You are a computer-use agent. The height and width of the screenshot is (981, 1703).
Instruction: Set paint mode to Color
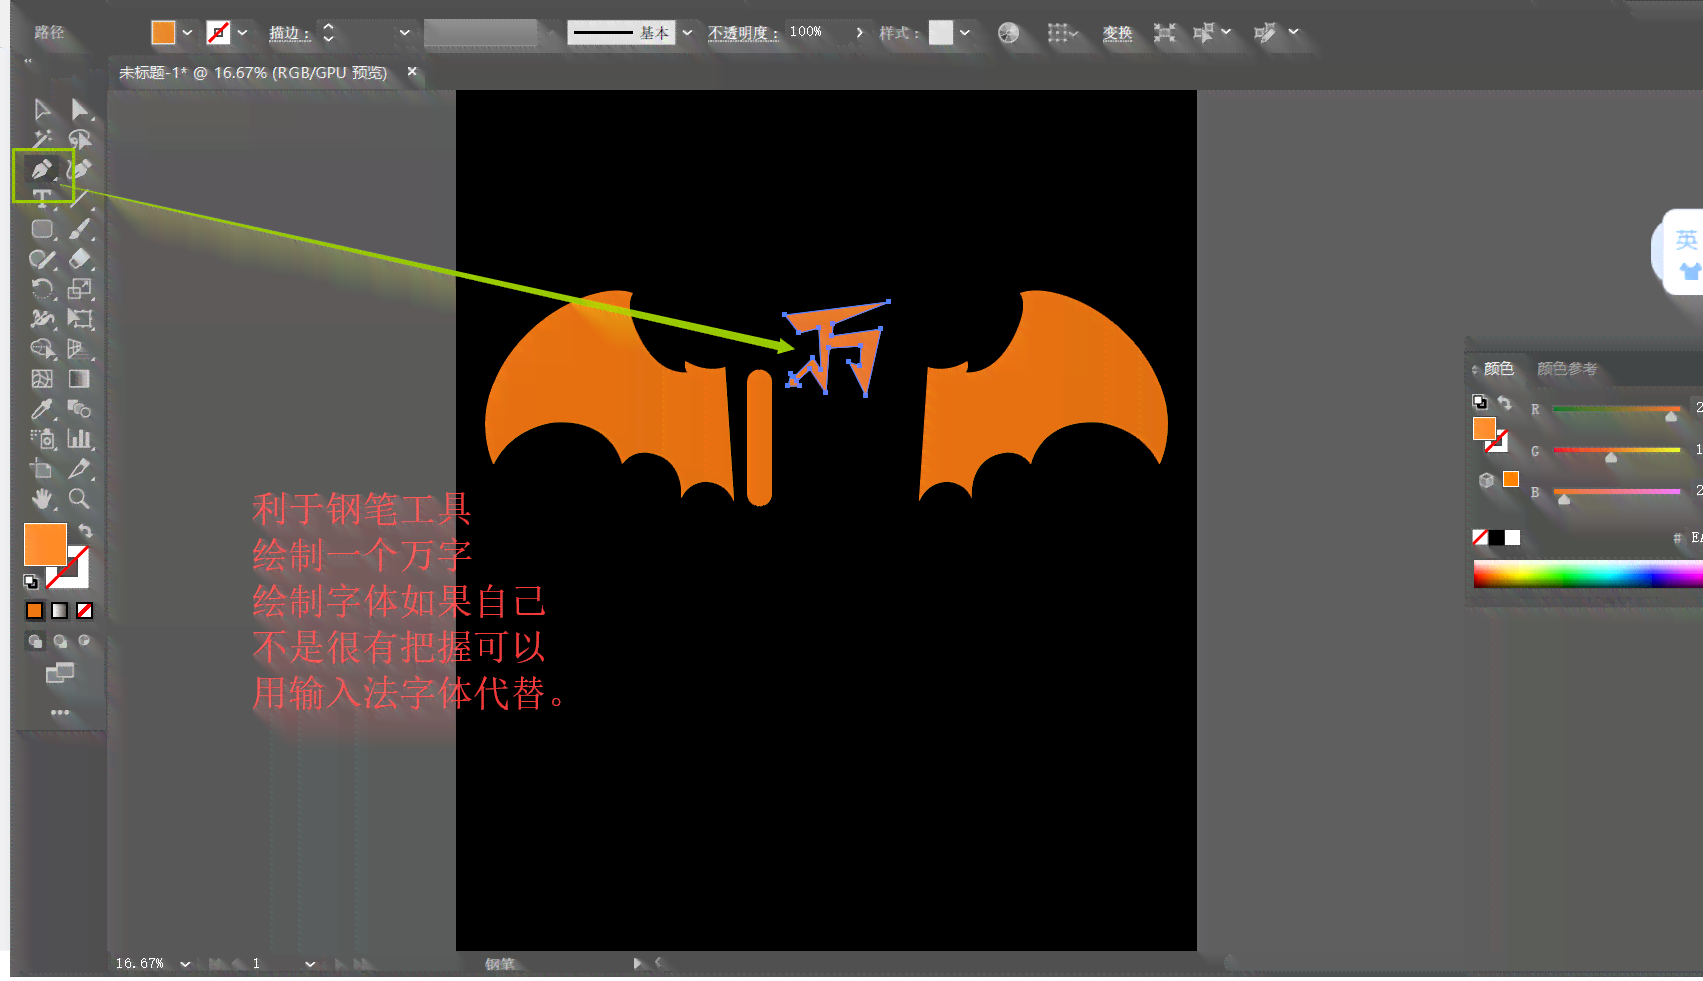click(35, 610)
